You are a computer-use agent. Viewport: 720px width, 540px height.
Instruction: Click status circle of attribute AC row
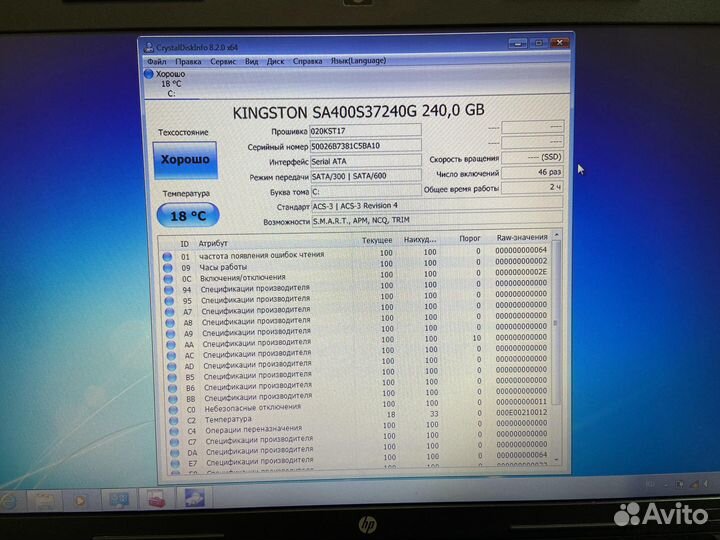tap(171, 355)
